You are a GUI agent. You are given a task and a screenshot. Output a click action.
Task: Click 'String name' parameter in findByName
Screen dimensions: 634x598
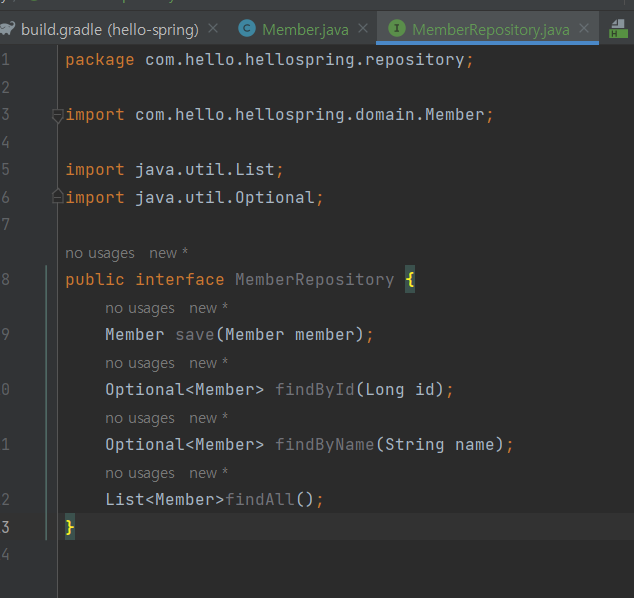coord(440,445)
